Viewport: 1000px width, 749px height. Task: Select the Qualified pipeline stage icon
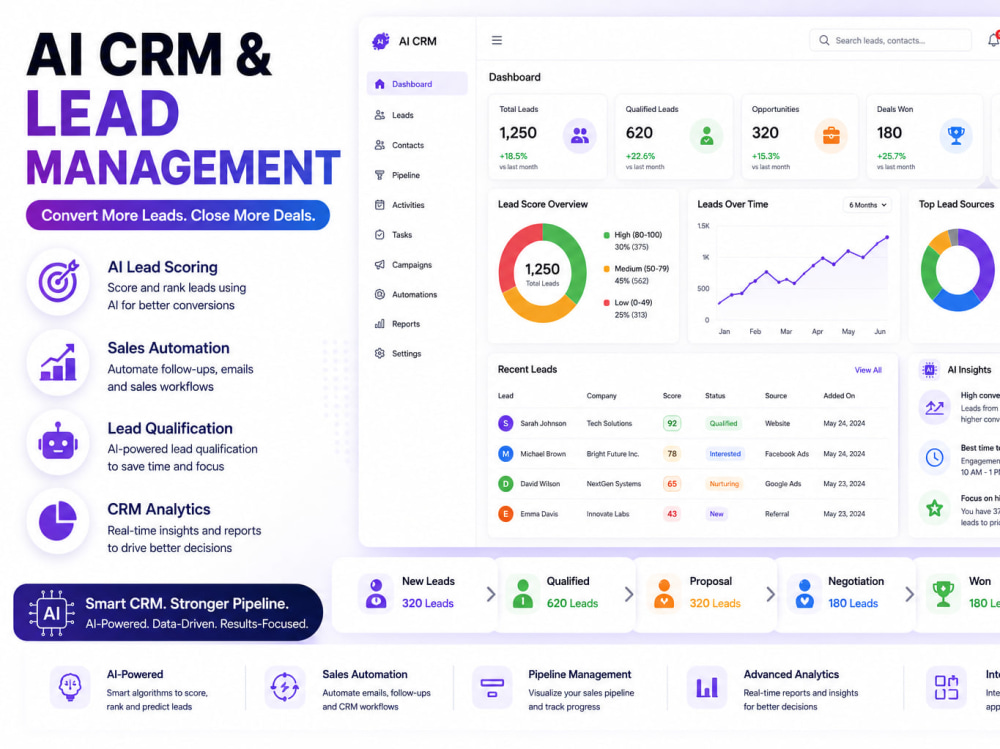click(523, 593)
